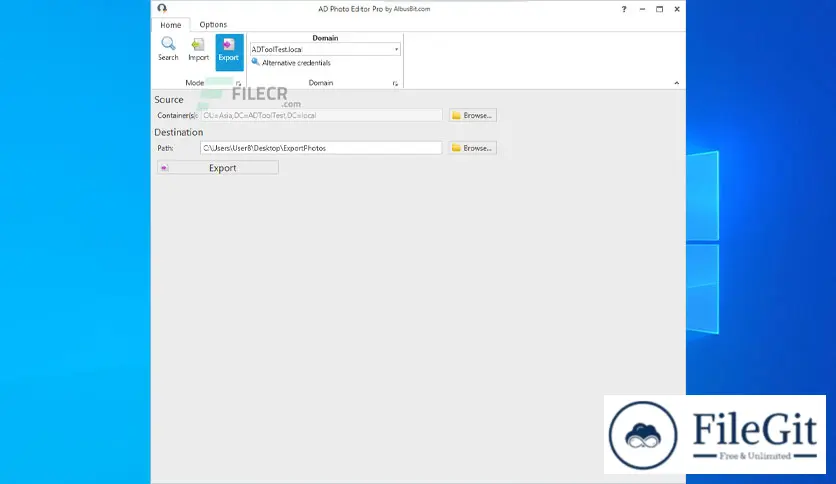
Task: Start export with the large Export button
Action: 218,167
